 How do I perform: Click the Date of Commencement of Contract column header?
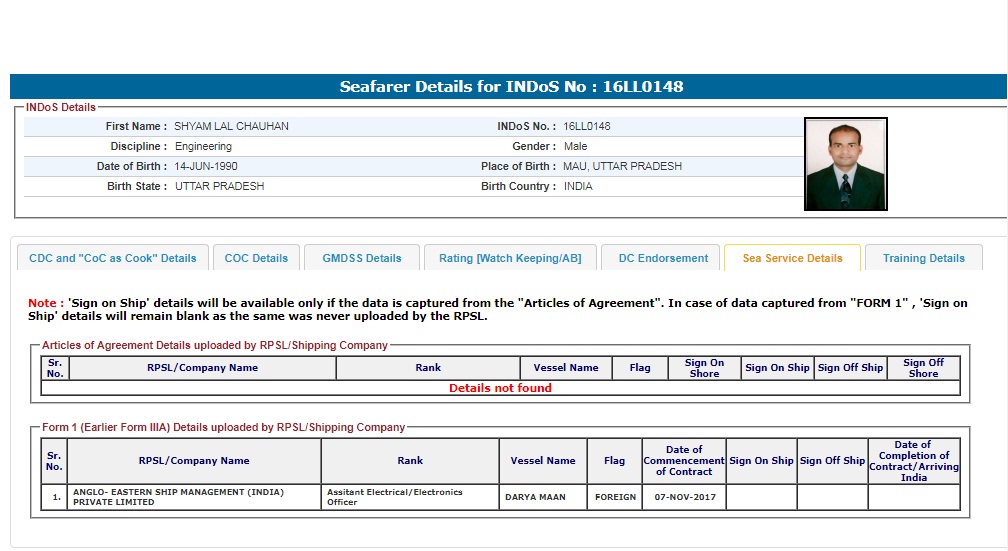tap(684, 461)
